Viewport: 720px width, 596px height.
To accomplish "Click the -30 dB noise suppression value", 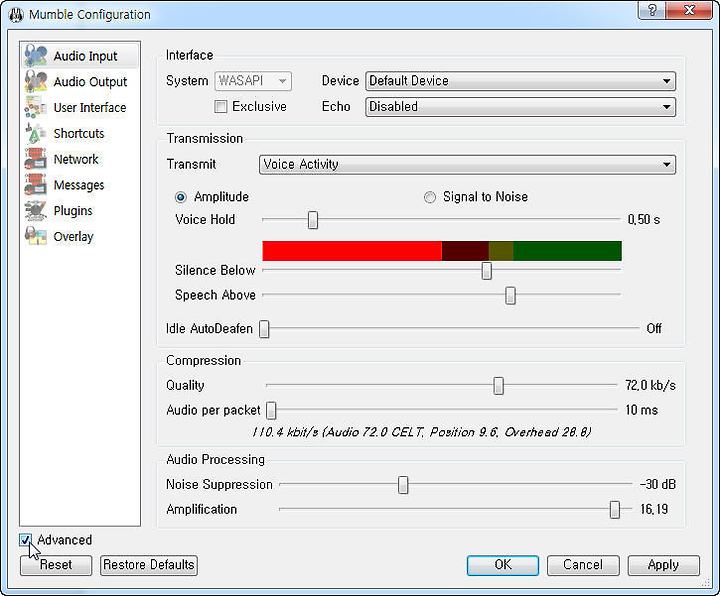I will tap(658, 484).
